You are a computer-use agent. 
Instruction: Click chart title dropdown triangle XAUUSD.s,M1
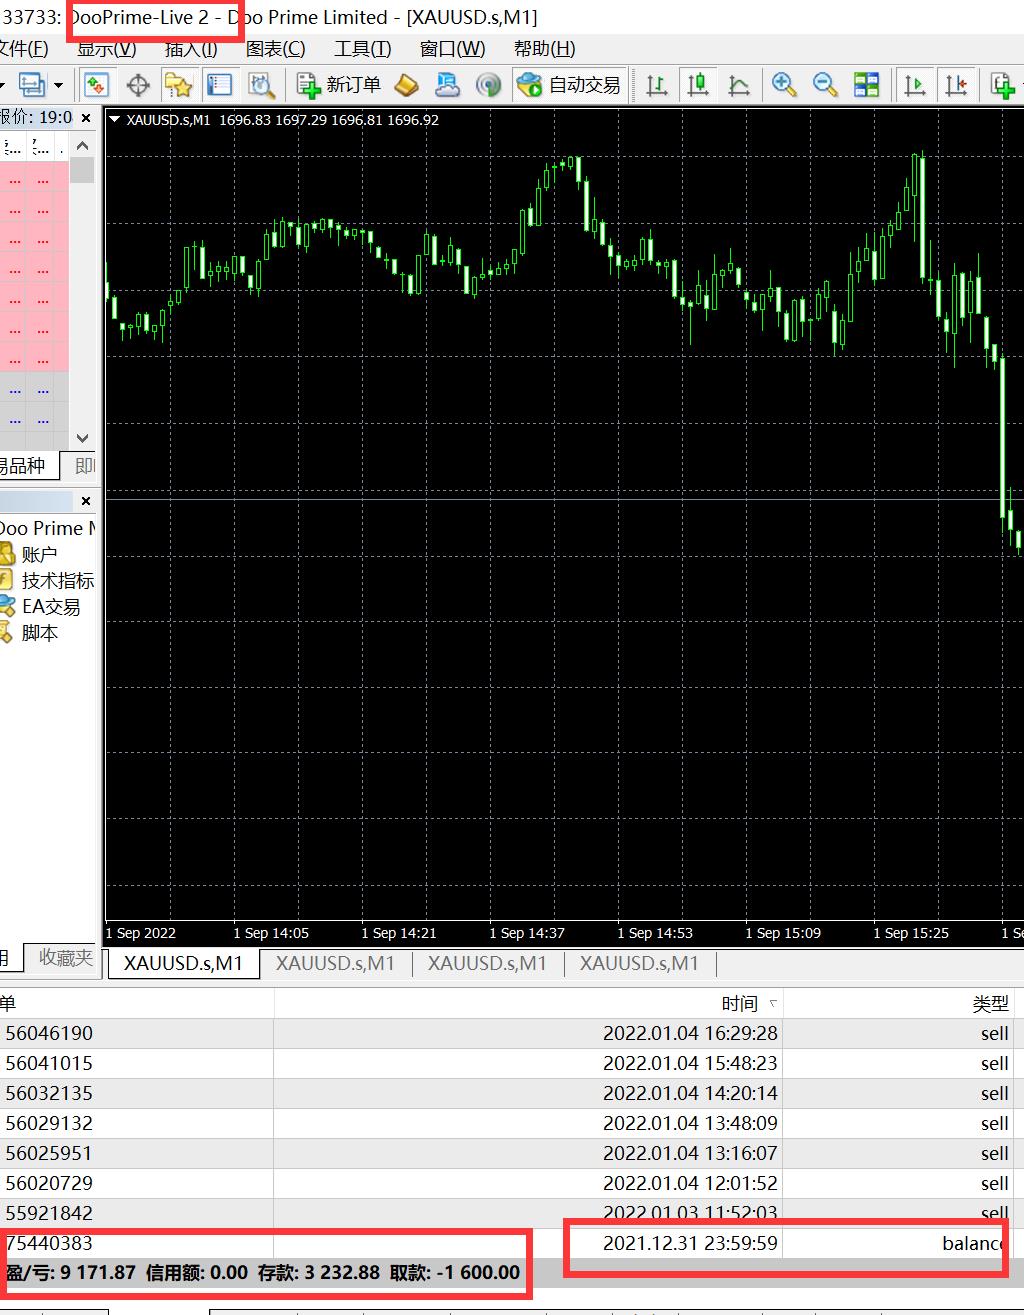(115, 120)
